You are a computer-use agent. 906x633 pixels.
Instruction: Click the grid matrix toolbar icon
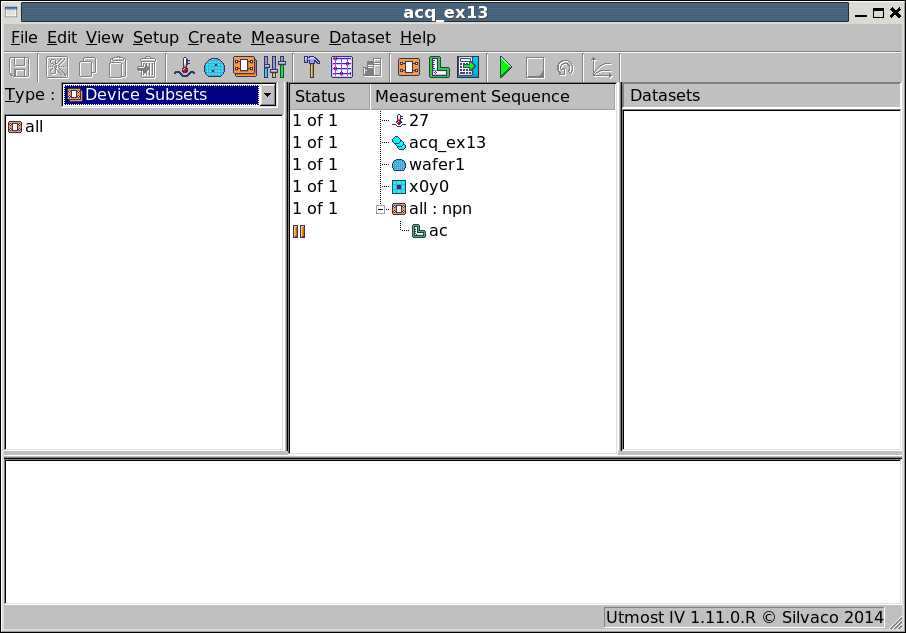coord(342,68)
